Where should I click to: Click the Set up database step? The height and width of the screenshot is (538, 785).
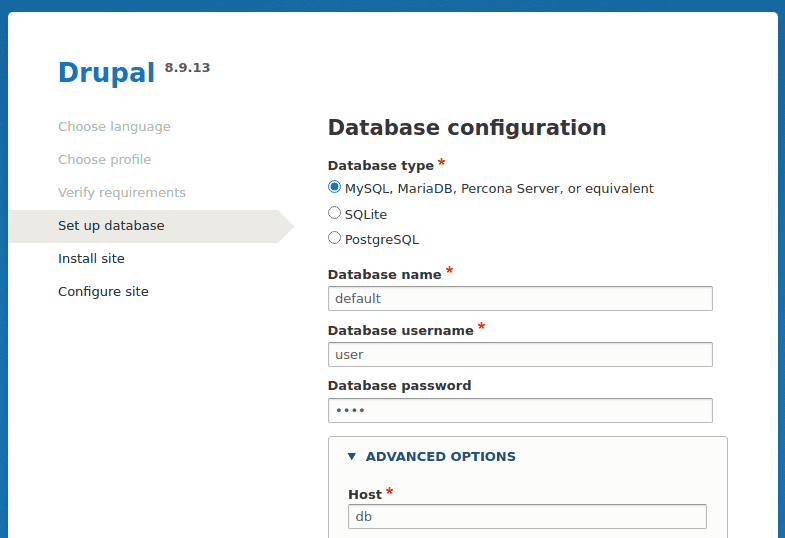tap(111, 226)
